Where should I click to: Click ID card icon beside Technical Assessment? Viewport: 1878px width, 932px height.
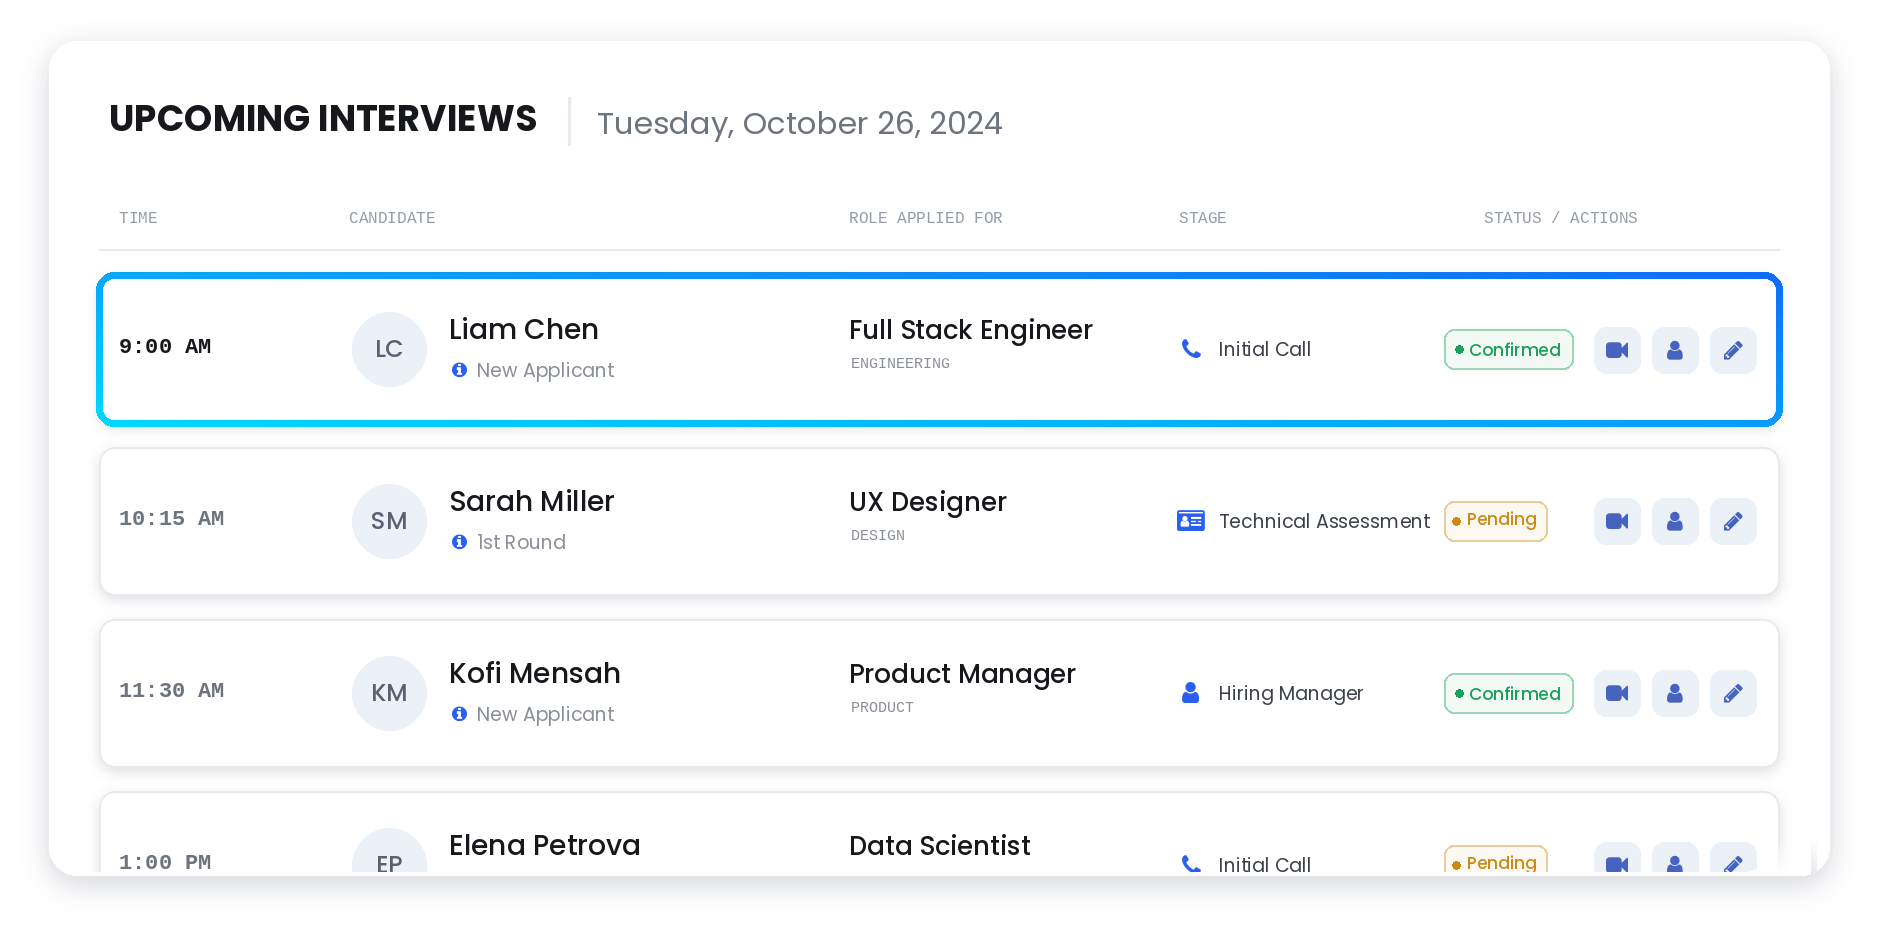point(1191,521)
